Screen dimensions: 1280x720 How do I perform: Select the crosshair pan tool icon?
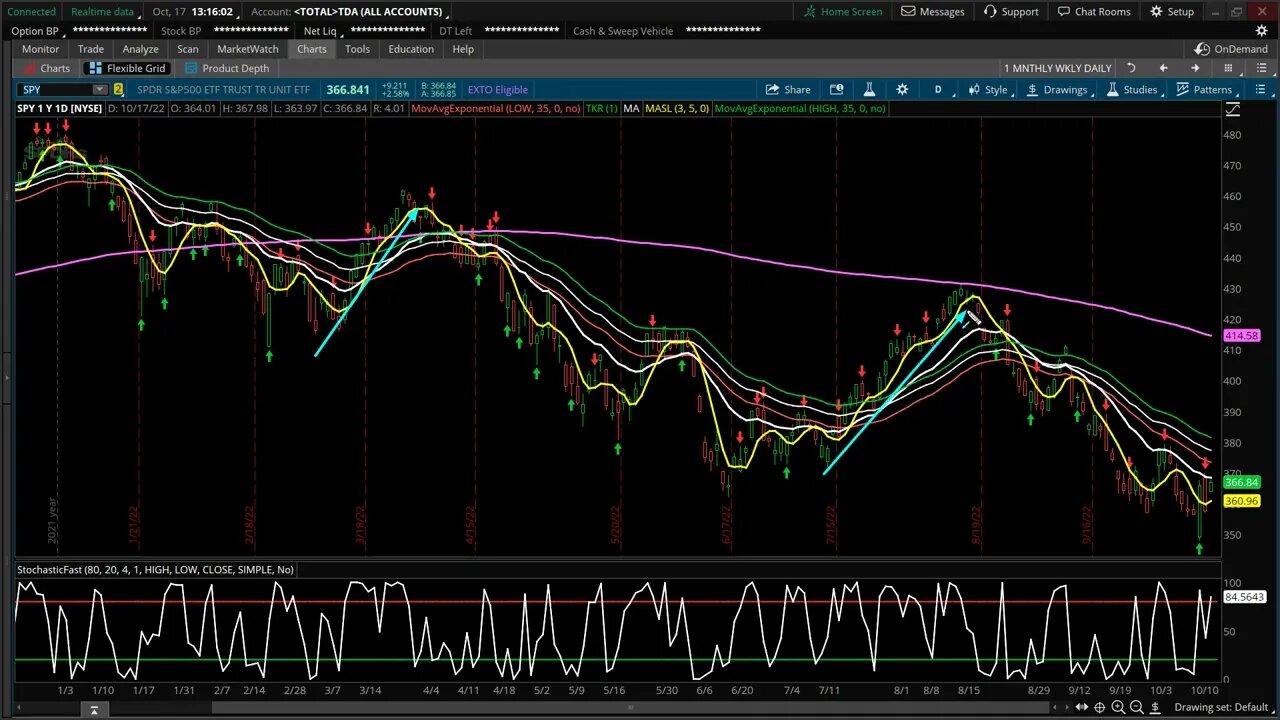1100,708
